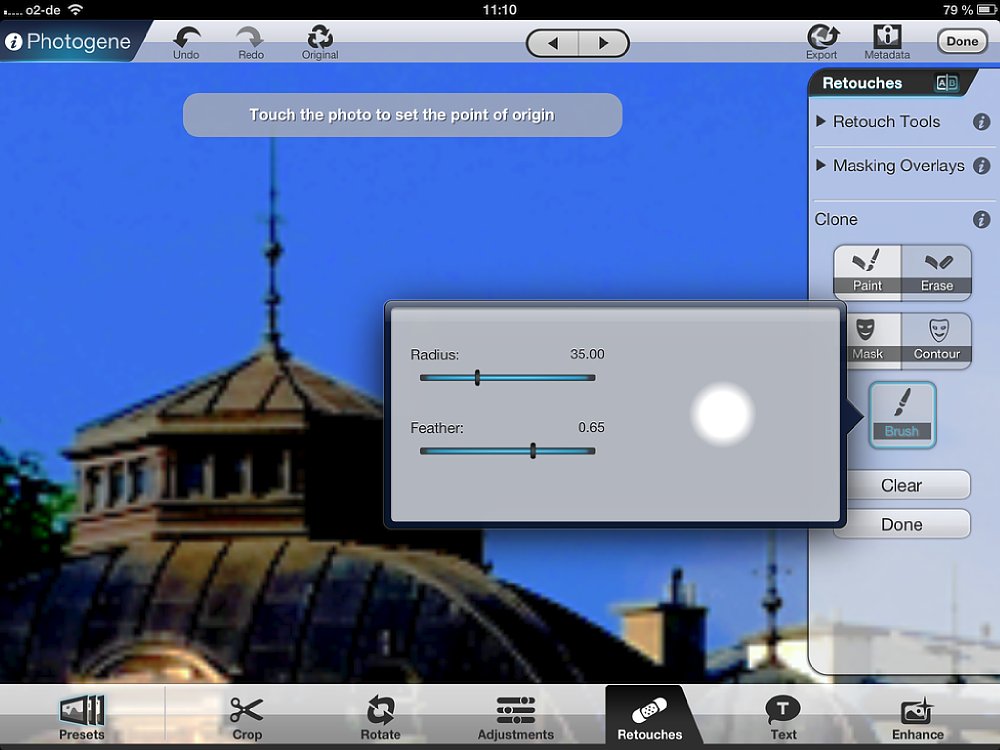The width and height of the screenshot is (1000, 750).
Task: Toggle the before/after compare icon
Action: (946, 84)
